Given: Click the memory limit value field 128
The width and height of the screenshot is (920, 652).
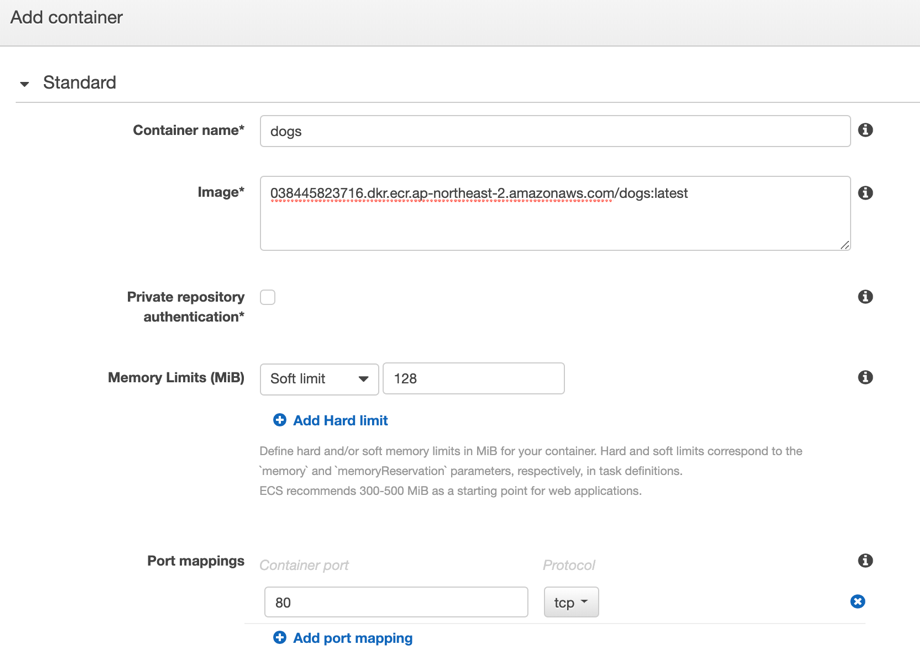Looking at the screenshot, I should (473, 379).
